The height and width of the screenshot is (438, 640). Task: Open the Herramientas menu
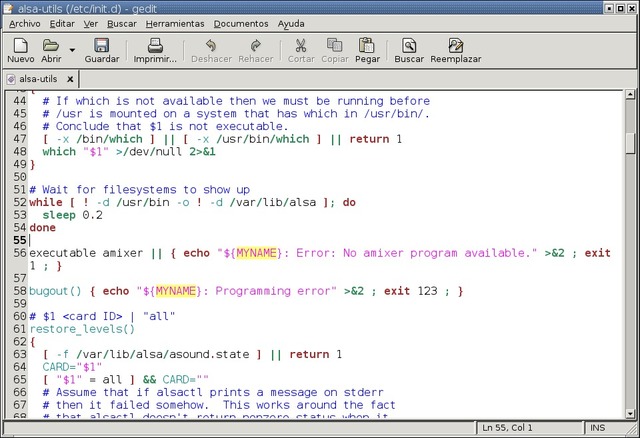point(175,24)
